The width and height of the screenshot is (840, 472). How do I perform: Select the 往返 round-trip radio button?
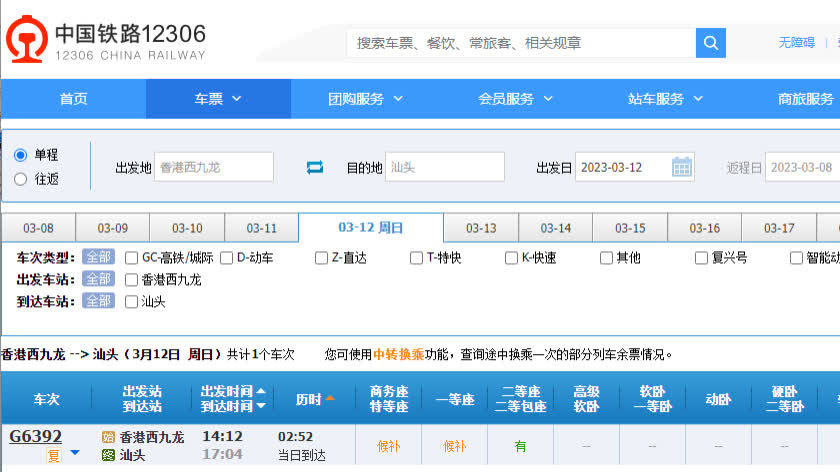pos(20,179)
